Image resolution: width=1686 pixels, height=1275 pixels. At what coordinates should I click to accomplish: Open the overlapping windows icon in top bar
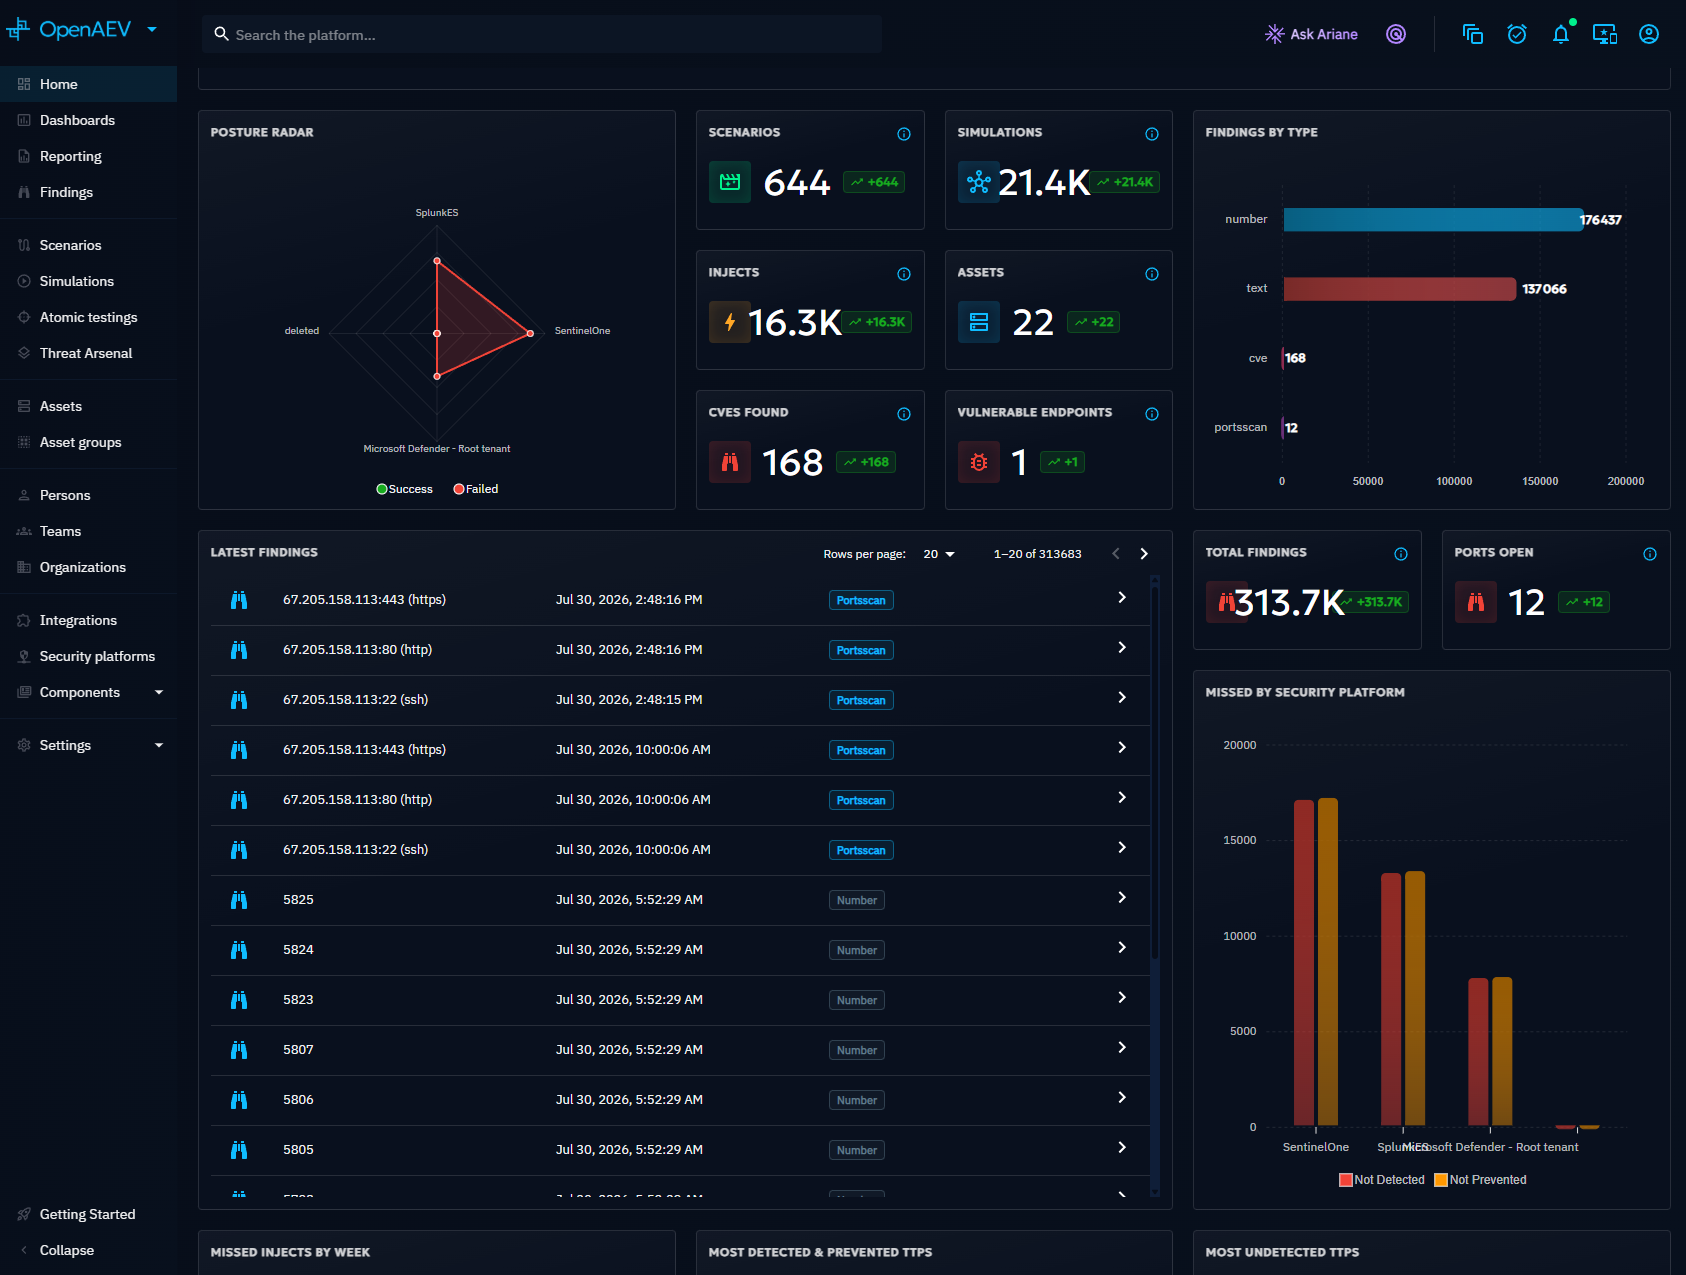pos(1473,34)
